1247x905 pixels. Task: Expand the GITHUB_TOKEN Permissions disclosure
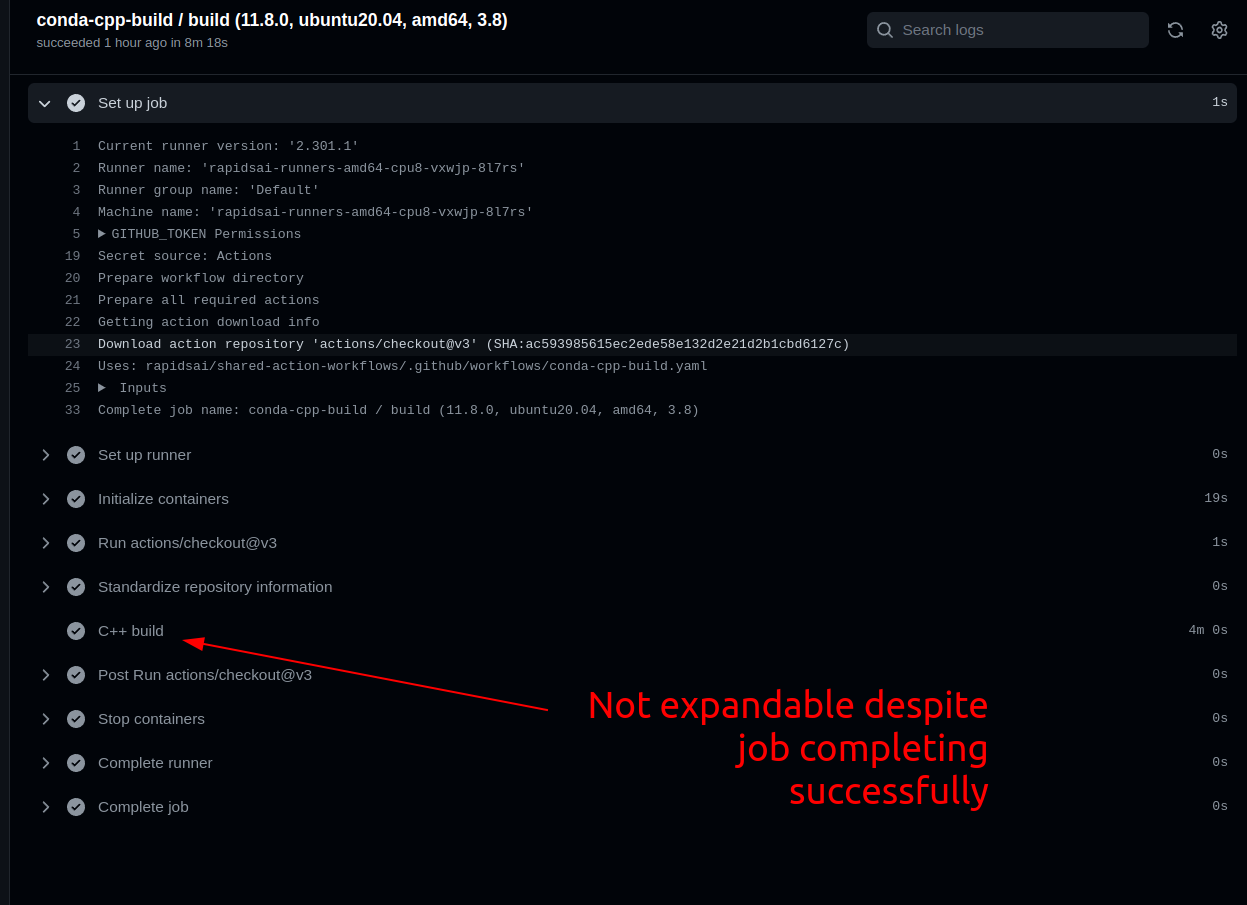(x=100, y=233)
